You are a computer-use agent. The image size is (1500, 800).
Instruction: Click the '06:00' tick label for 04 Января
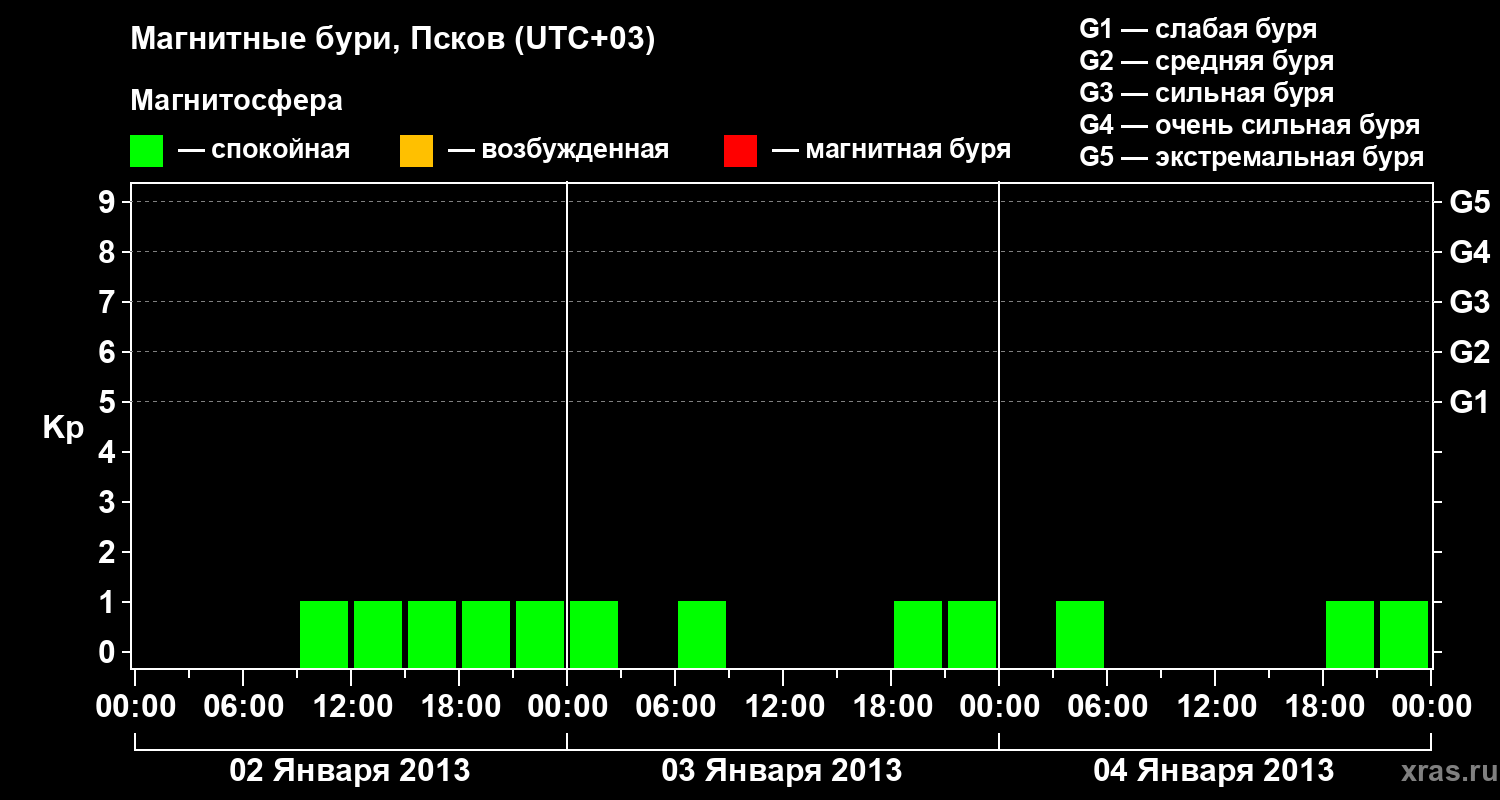pos(1107,706)
